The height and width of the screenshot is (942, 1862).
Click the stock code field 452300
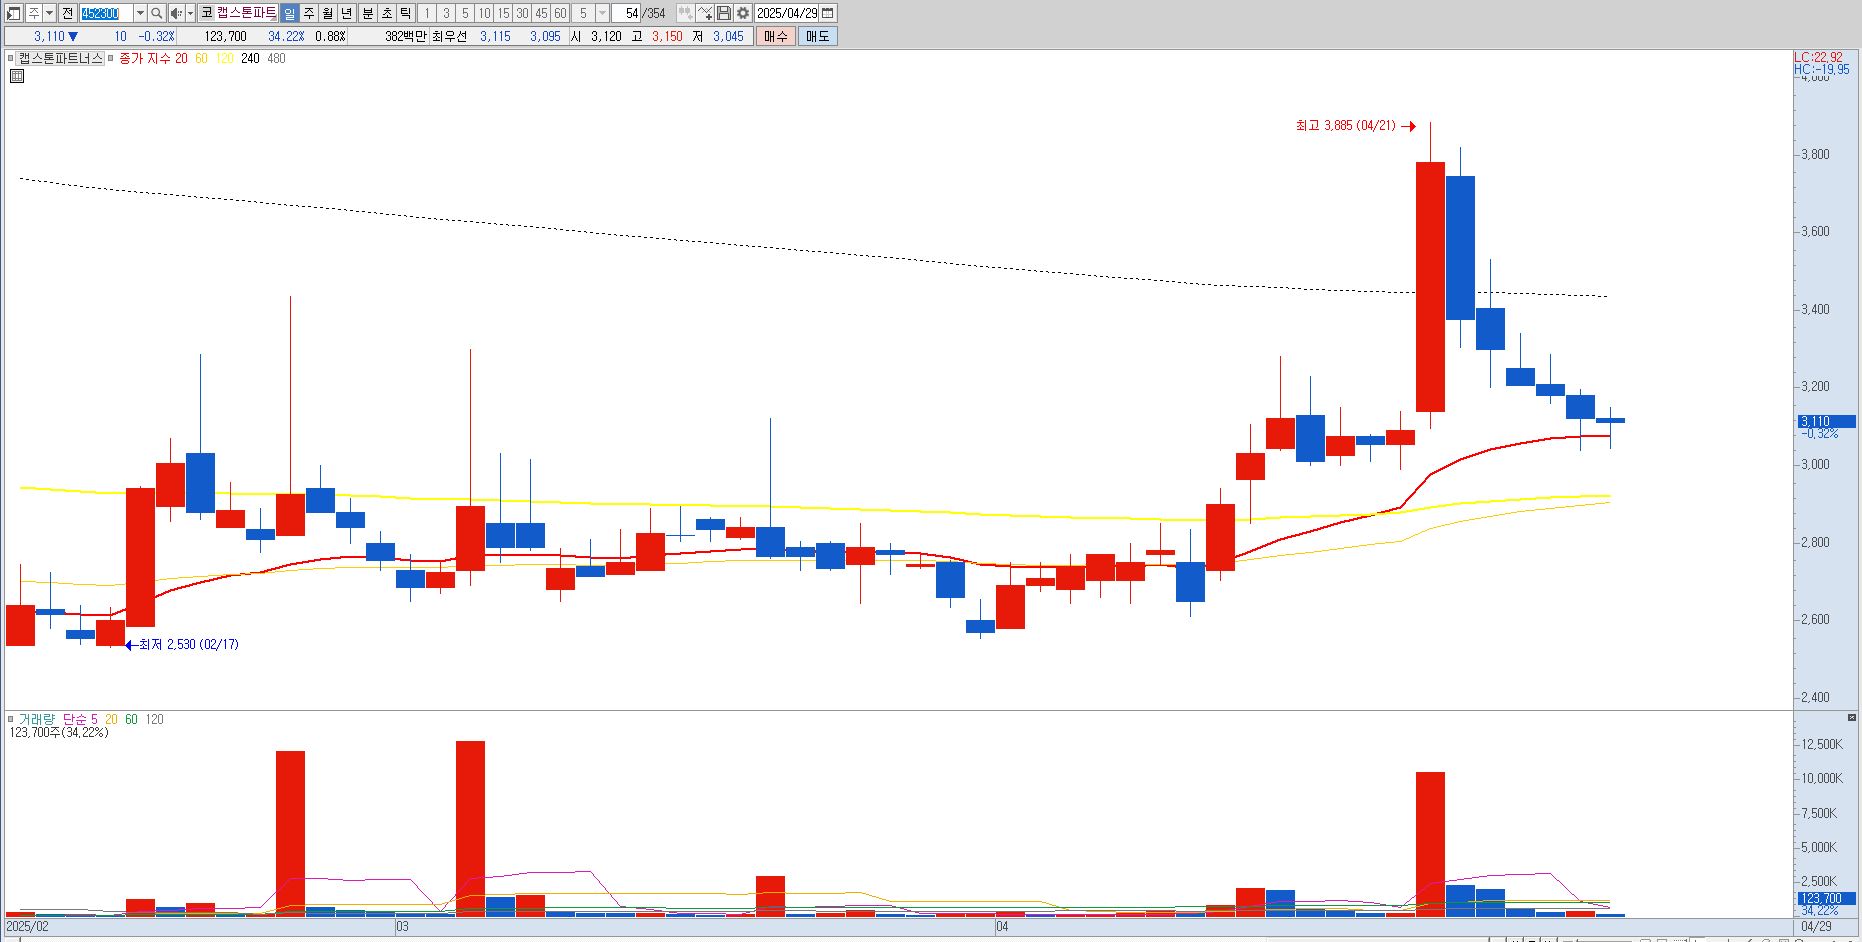[106, 13]
